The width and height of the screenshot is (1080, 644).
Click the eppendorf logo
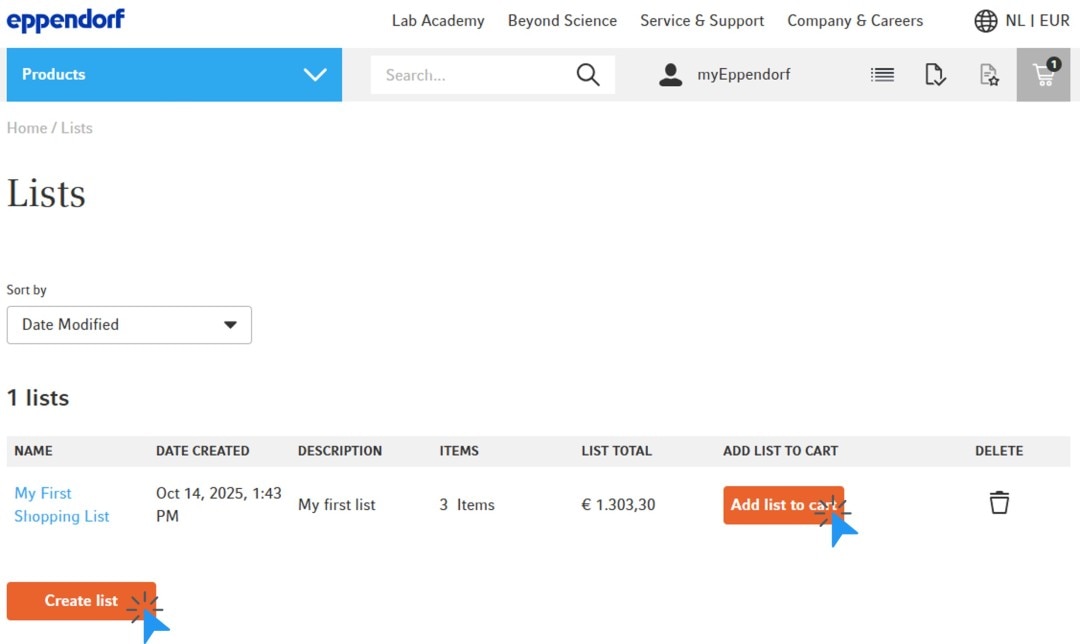pos(66,20)
